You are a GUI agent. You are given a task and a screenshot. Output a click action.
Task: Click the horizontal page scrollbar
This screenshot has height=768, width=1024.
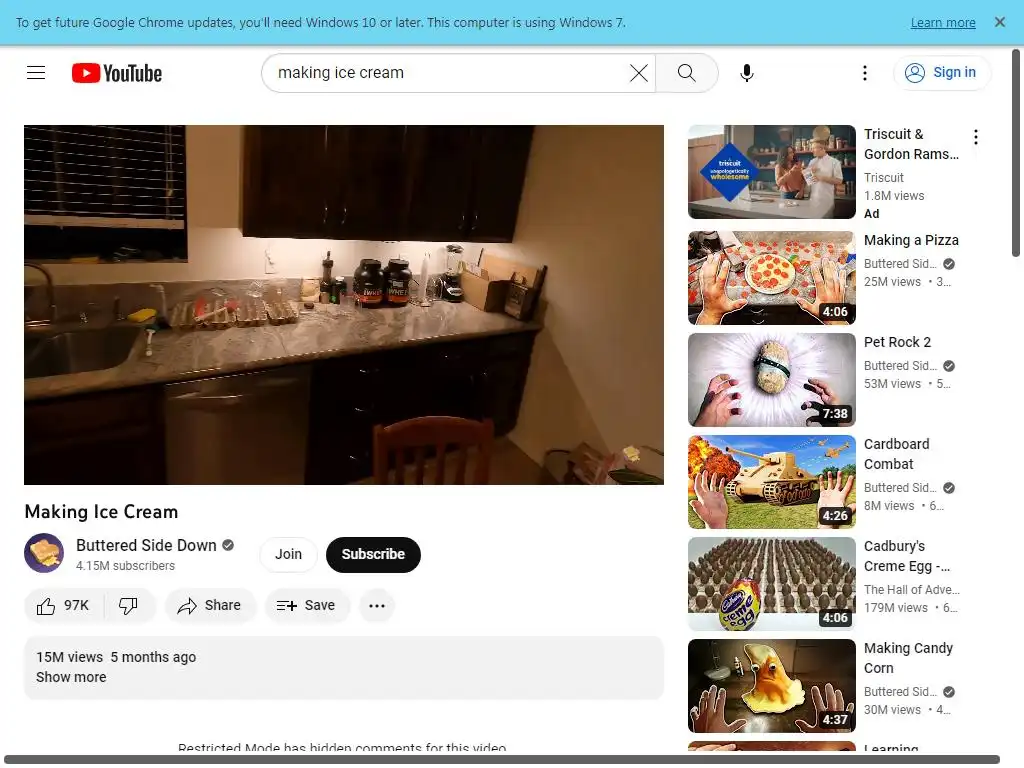click(502, 760)
